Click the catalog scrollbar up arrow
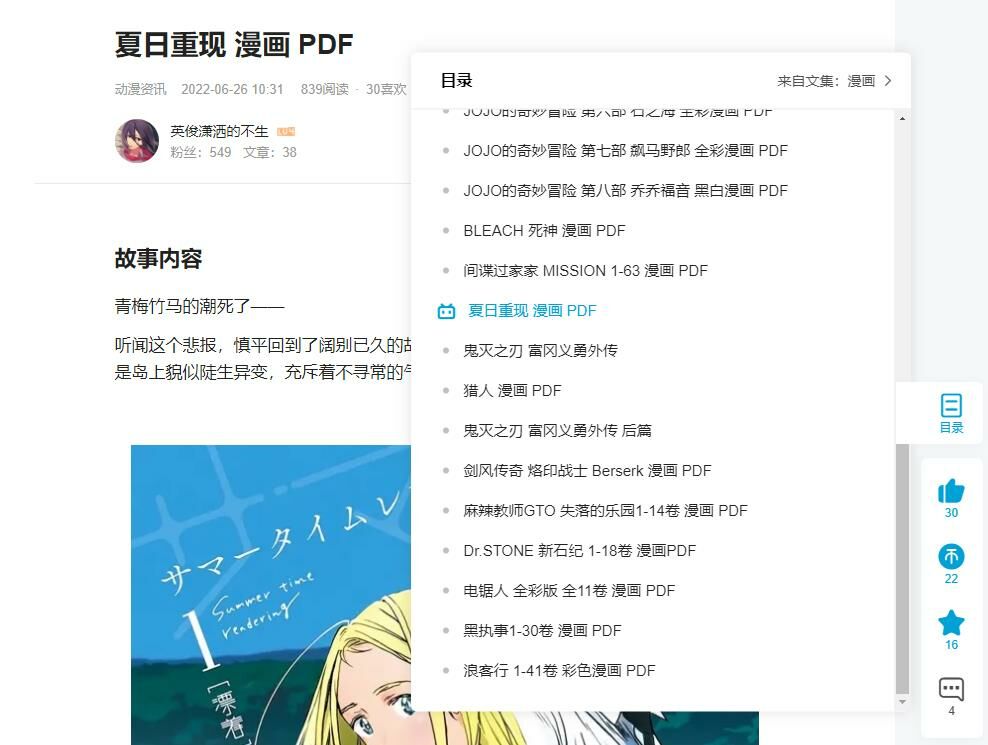 click(902, 118)
